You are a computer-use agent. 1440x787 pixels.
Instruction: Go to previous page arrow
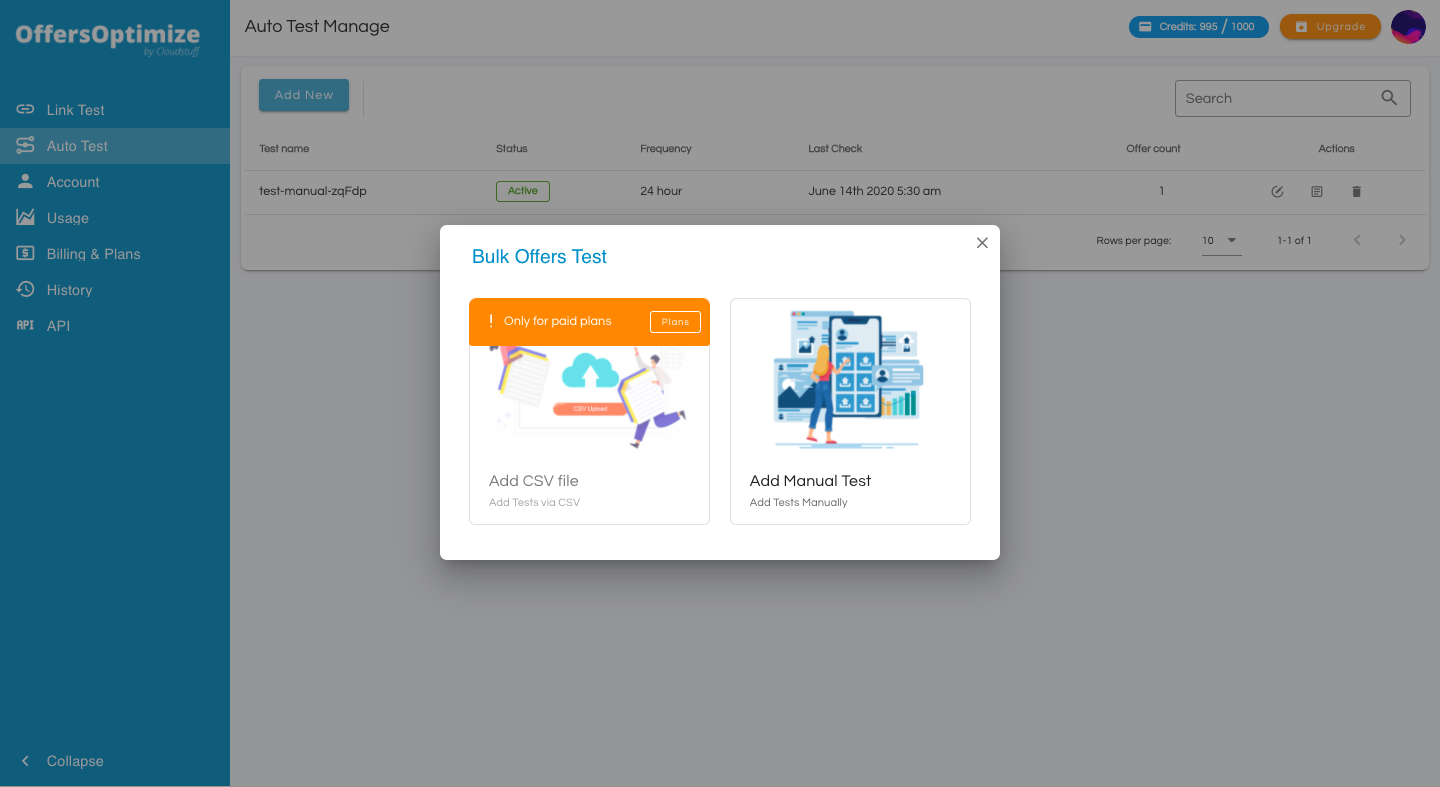1357,240
